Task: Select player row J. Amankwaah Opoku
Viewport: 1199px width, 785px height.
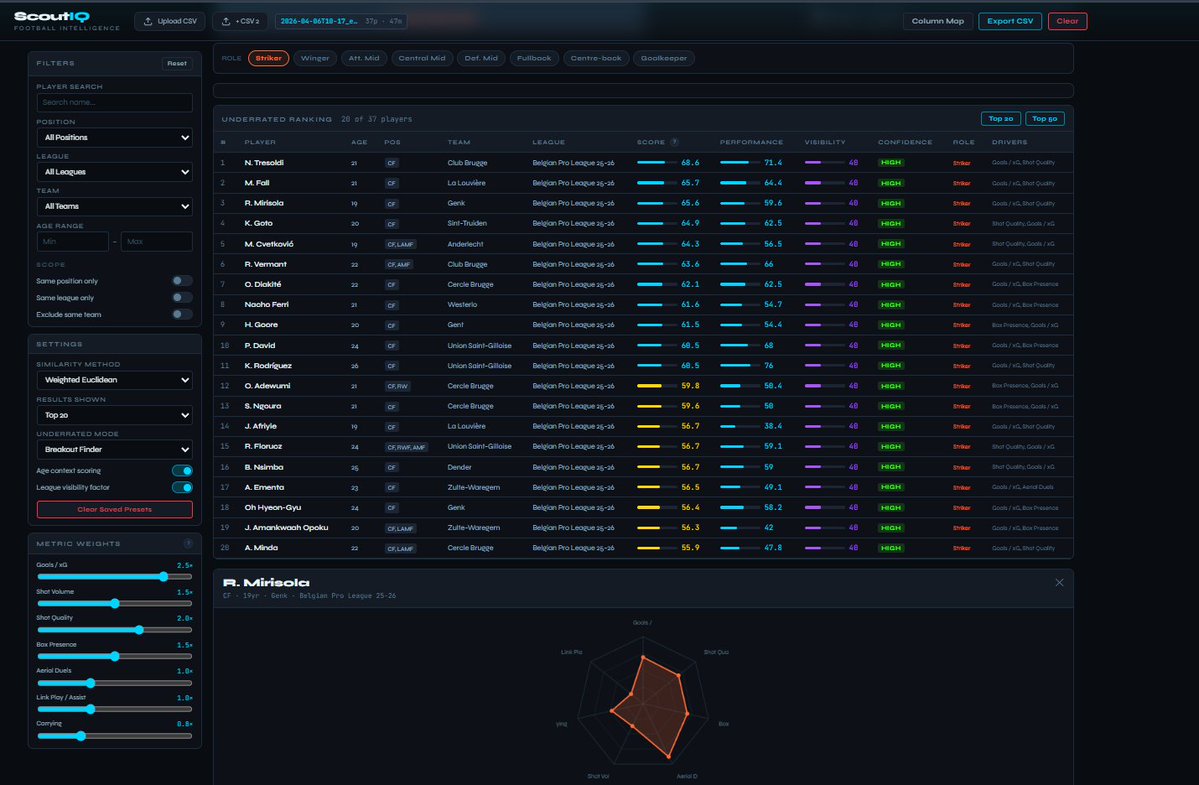Action: (643, 527)
